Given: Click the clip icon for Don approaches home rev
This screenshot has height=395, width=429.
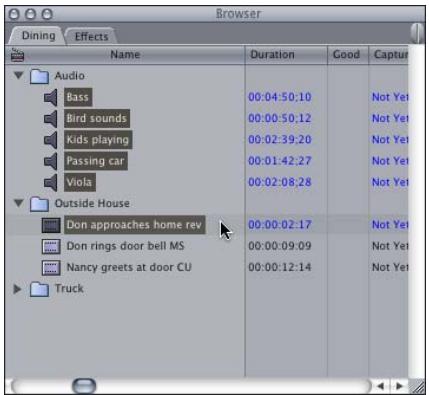Looking at the screenshot, I should (51, 225).
